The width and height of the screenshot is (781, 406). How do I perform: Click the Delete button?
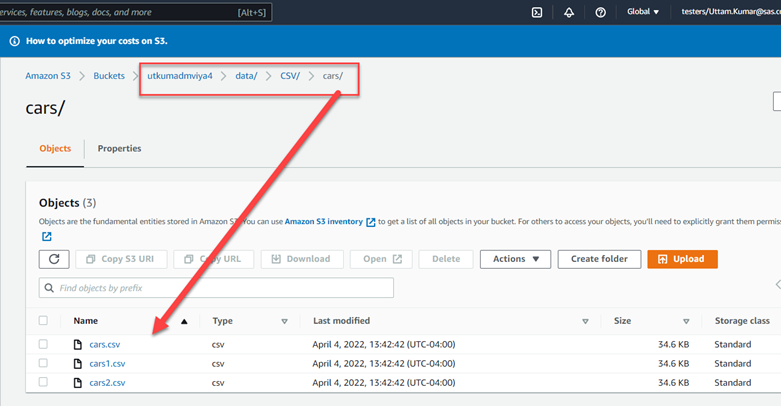tap(446, 259)
